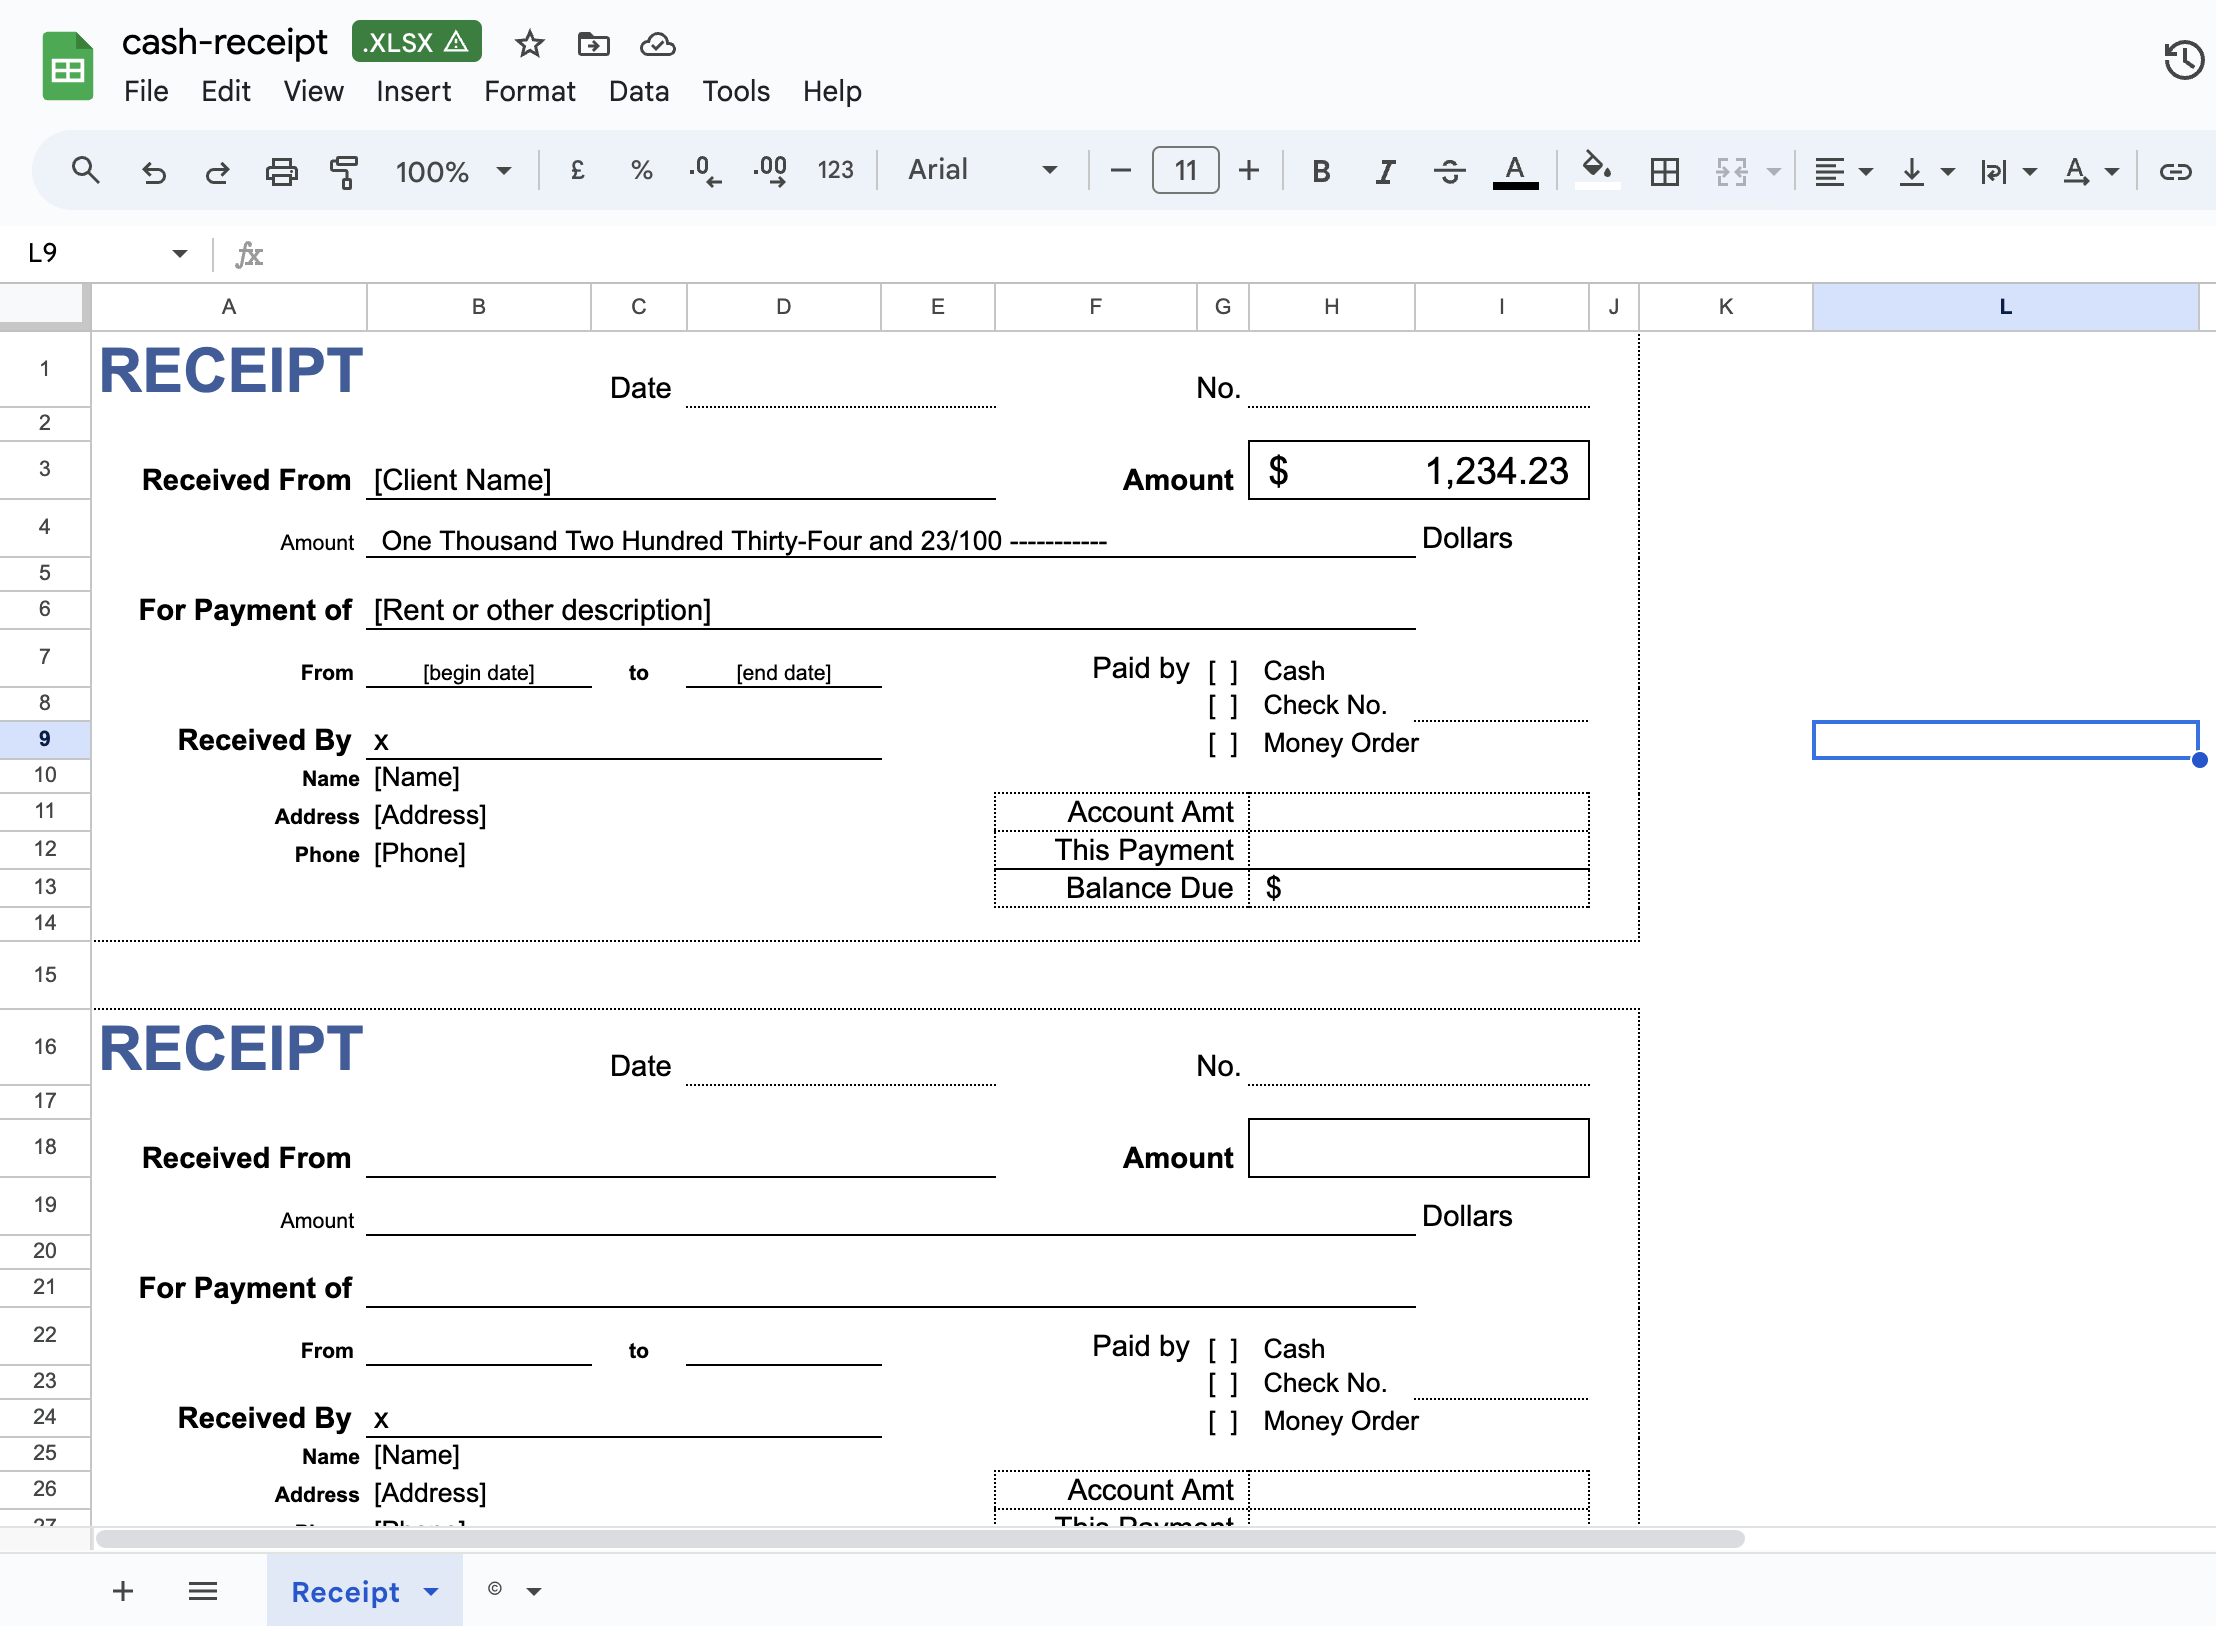2216x1626 pixels.
Task: Click the first receipt's Cash checkbox brackets
Action: [1222, 671]
